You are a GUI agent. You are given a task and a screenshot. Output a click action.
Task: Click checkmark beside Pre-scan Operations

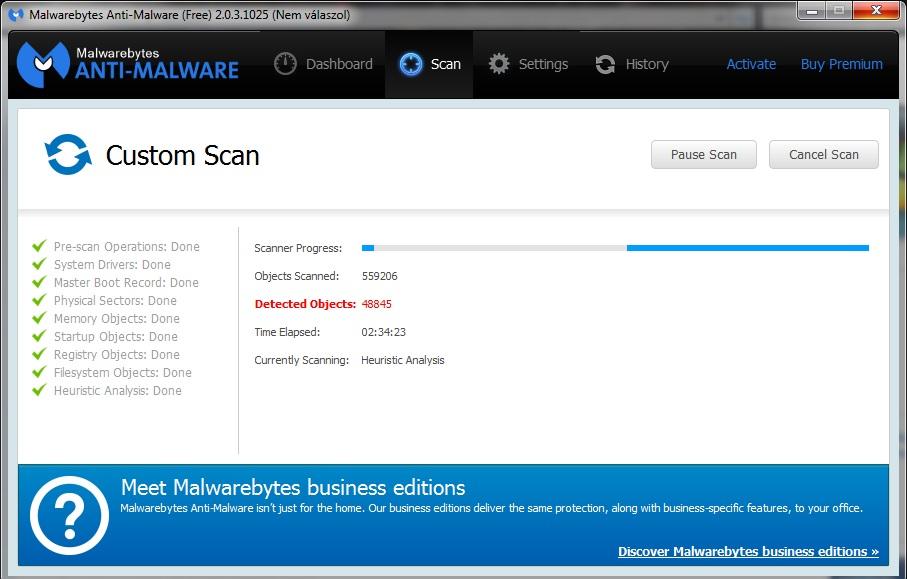point(39,246)
